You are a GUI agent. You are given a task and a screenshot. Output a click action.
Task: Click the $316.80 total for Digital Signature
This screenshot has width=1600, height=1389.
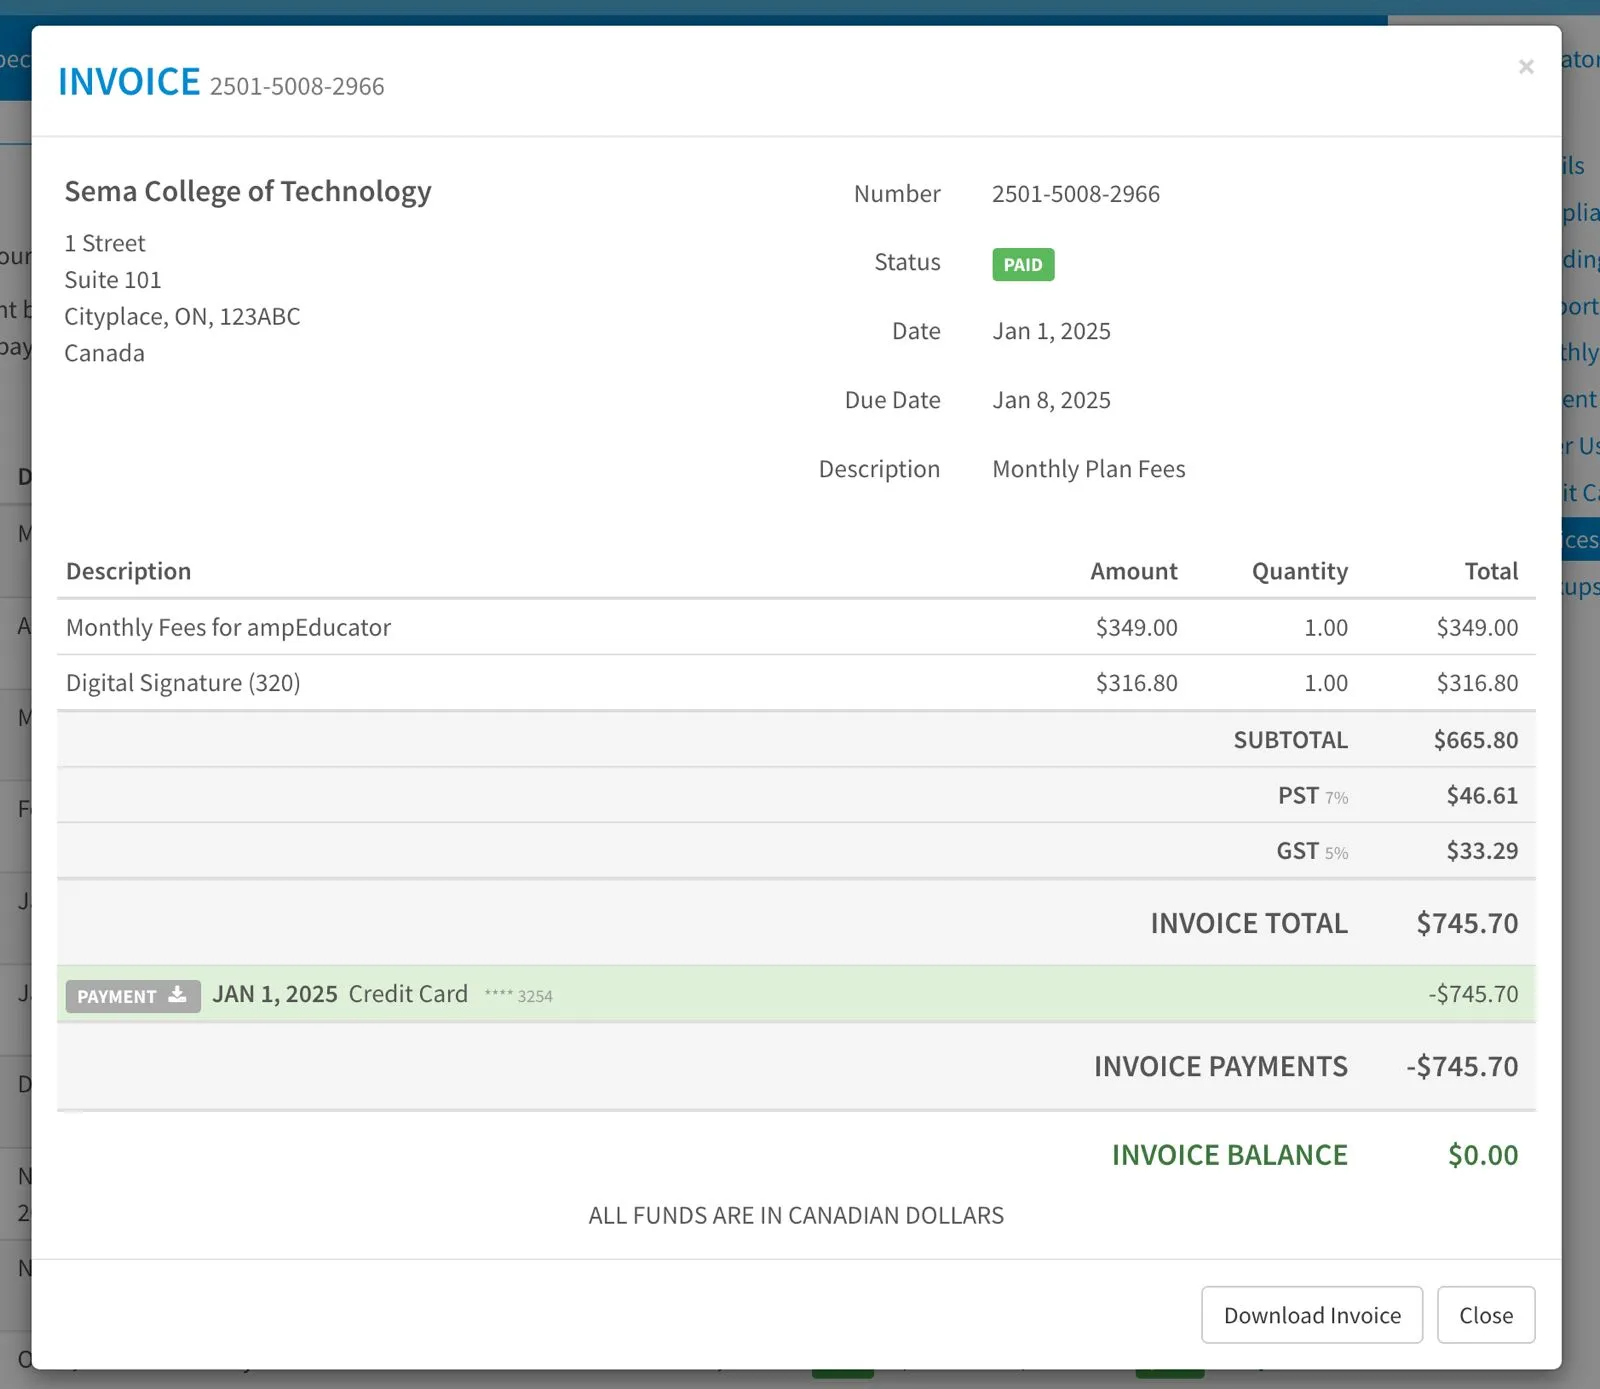(x=1477, y=683)
